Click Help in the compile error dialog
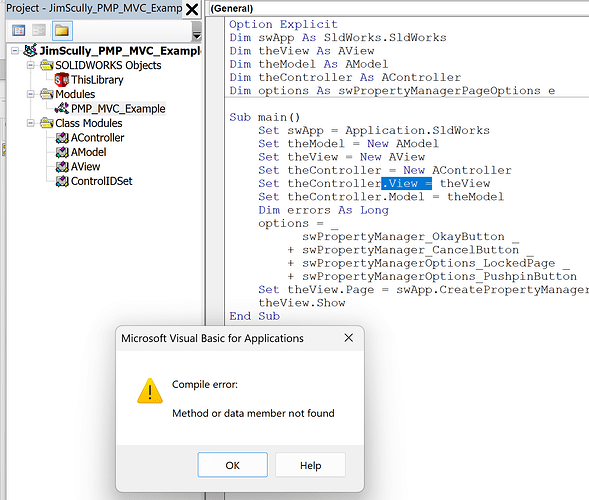This screenshot has height=500, width=589. (x=310, y=465)
